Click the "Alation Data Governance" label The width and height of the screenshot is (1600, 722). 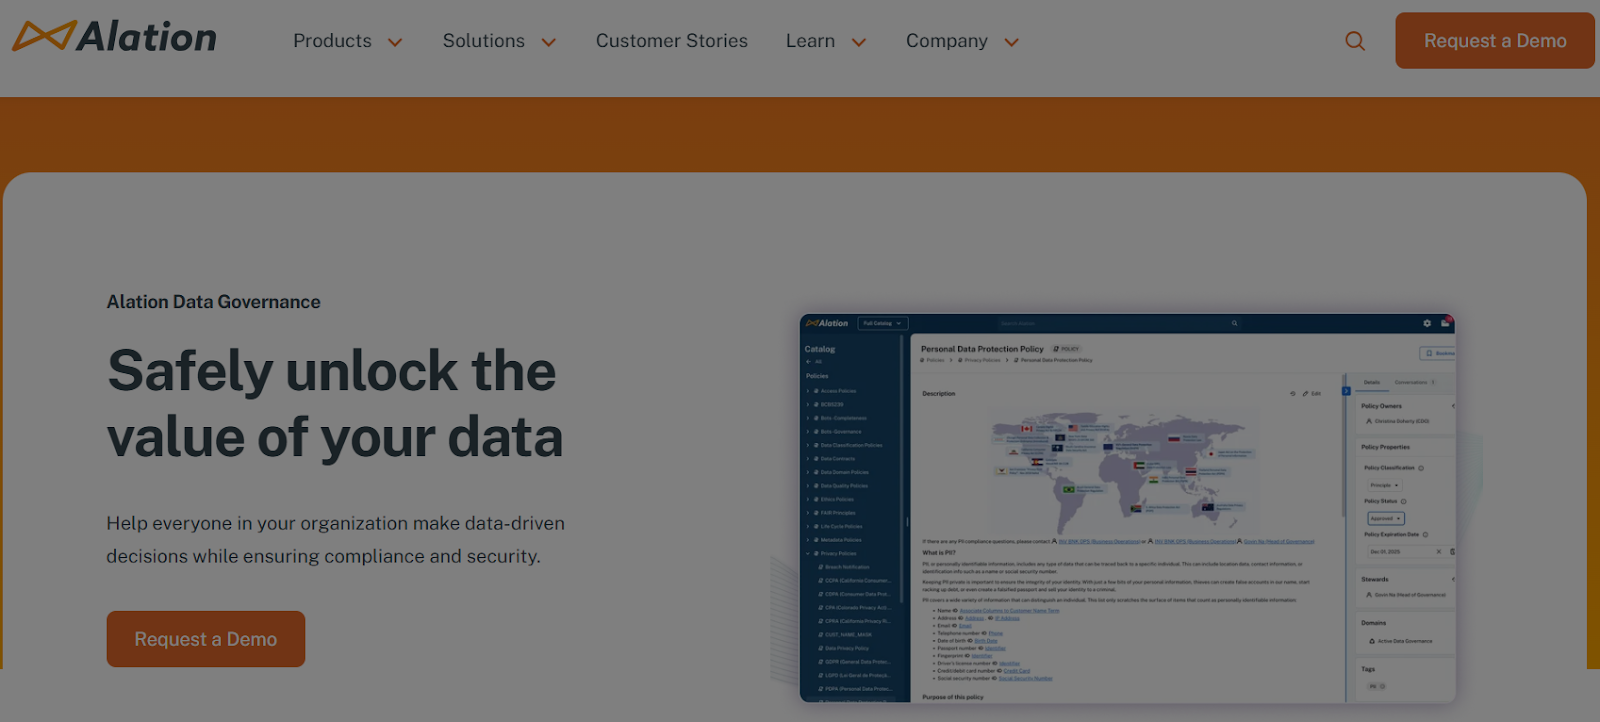tap(214, 302)
